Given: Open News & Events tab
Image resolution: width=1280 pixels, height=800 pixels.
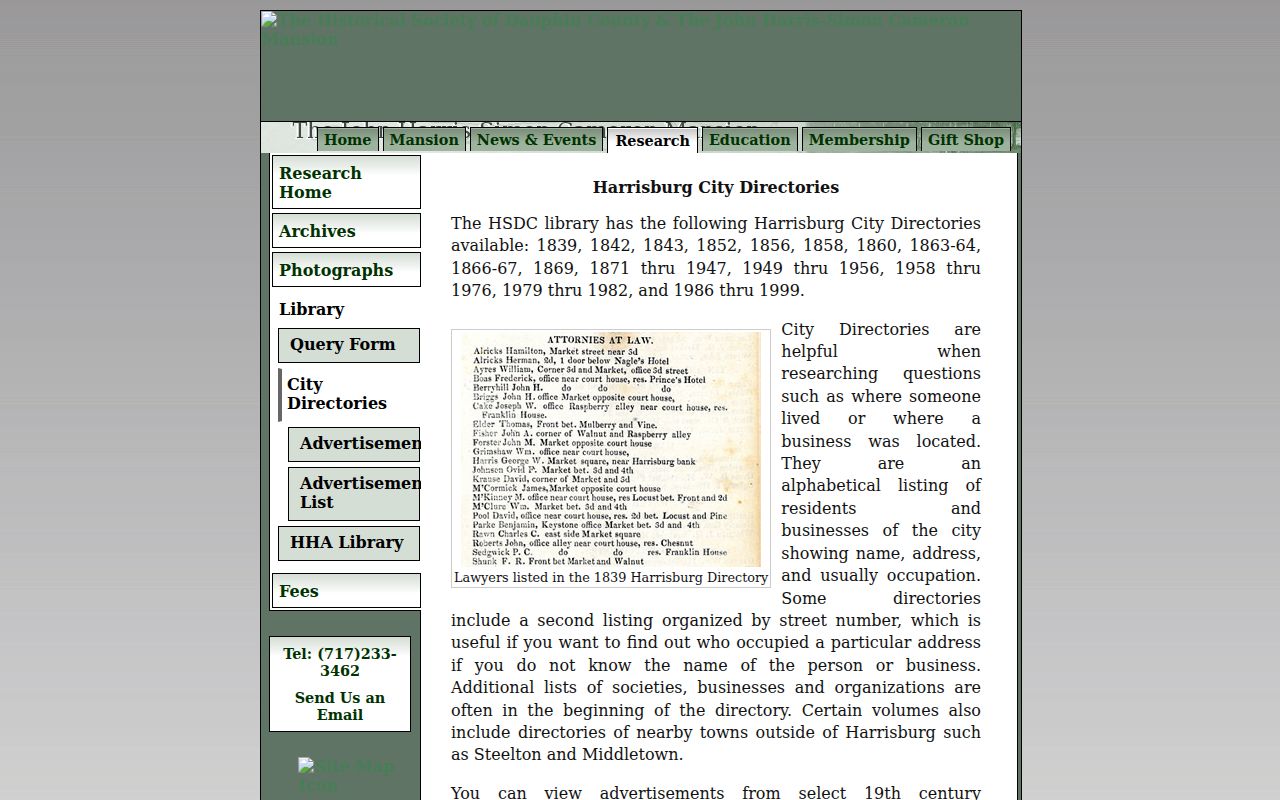Looking at the screenshot, I should click(x=536, y=140).
